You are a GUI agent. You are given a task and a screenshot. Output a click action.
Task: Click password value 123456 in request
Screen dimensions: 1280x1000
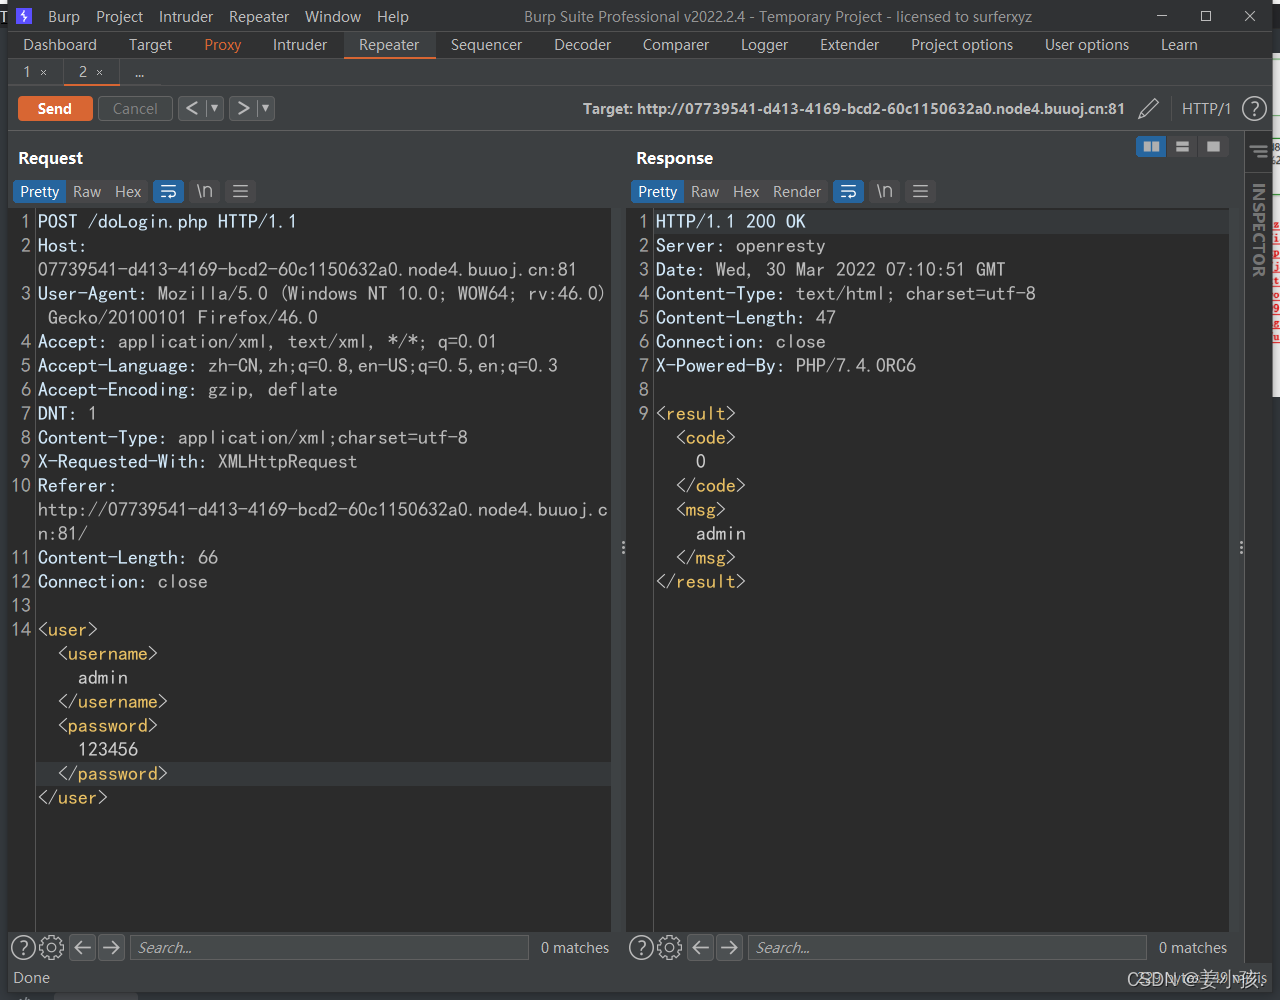[x=108, y=749]
